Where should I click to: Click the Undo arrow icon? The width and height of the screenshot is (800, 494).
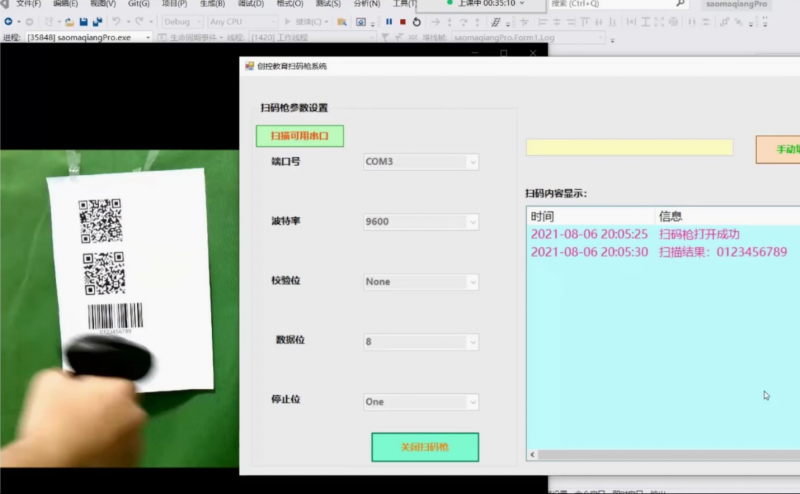116,21
